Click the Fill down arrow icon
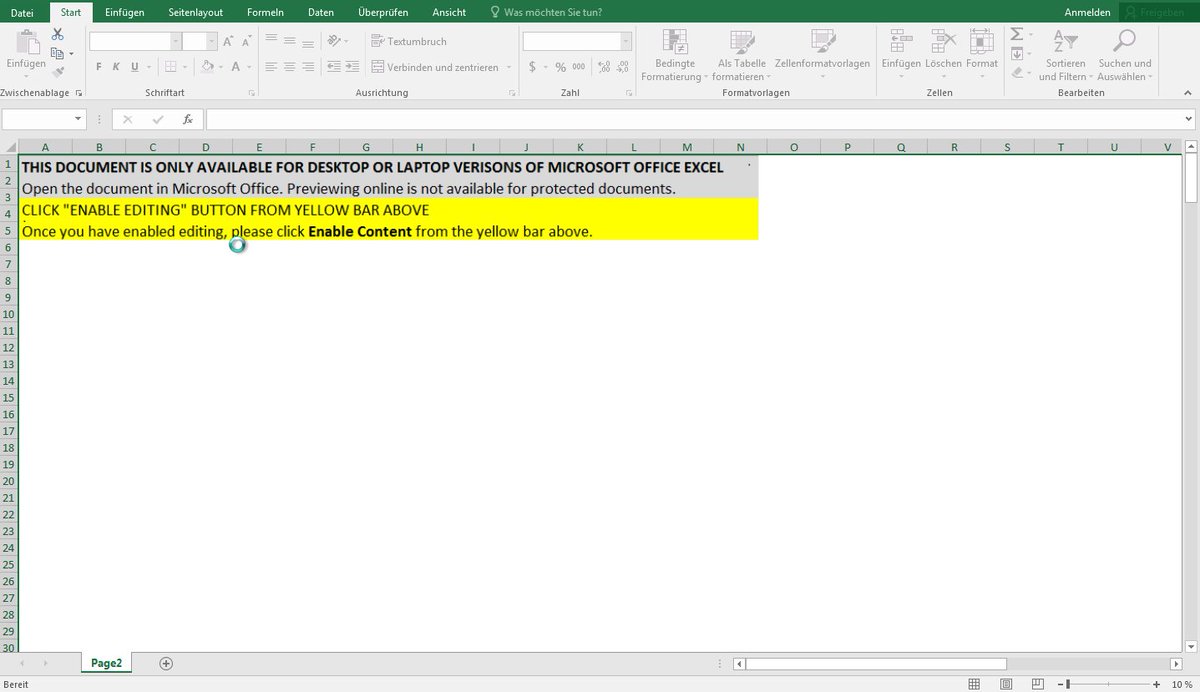The height and width of the screenshot is (692, 1200). (x=1017, y=53)
